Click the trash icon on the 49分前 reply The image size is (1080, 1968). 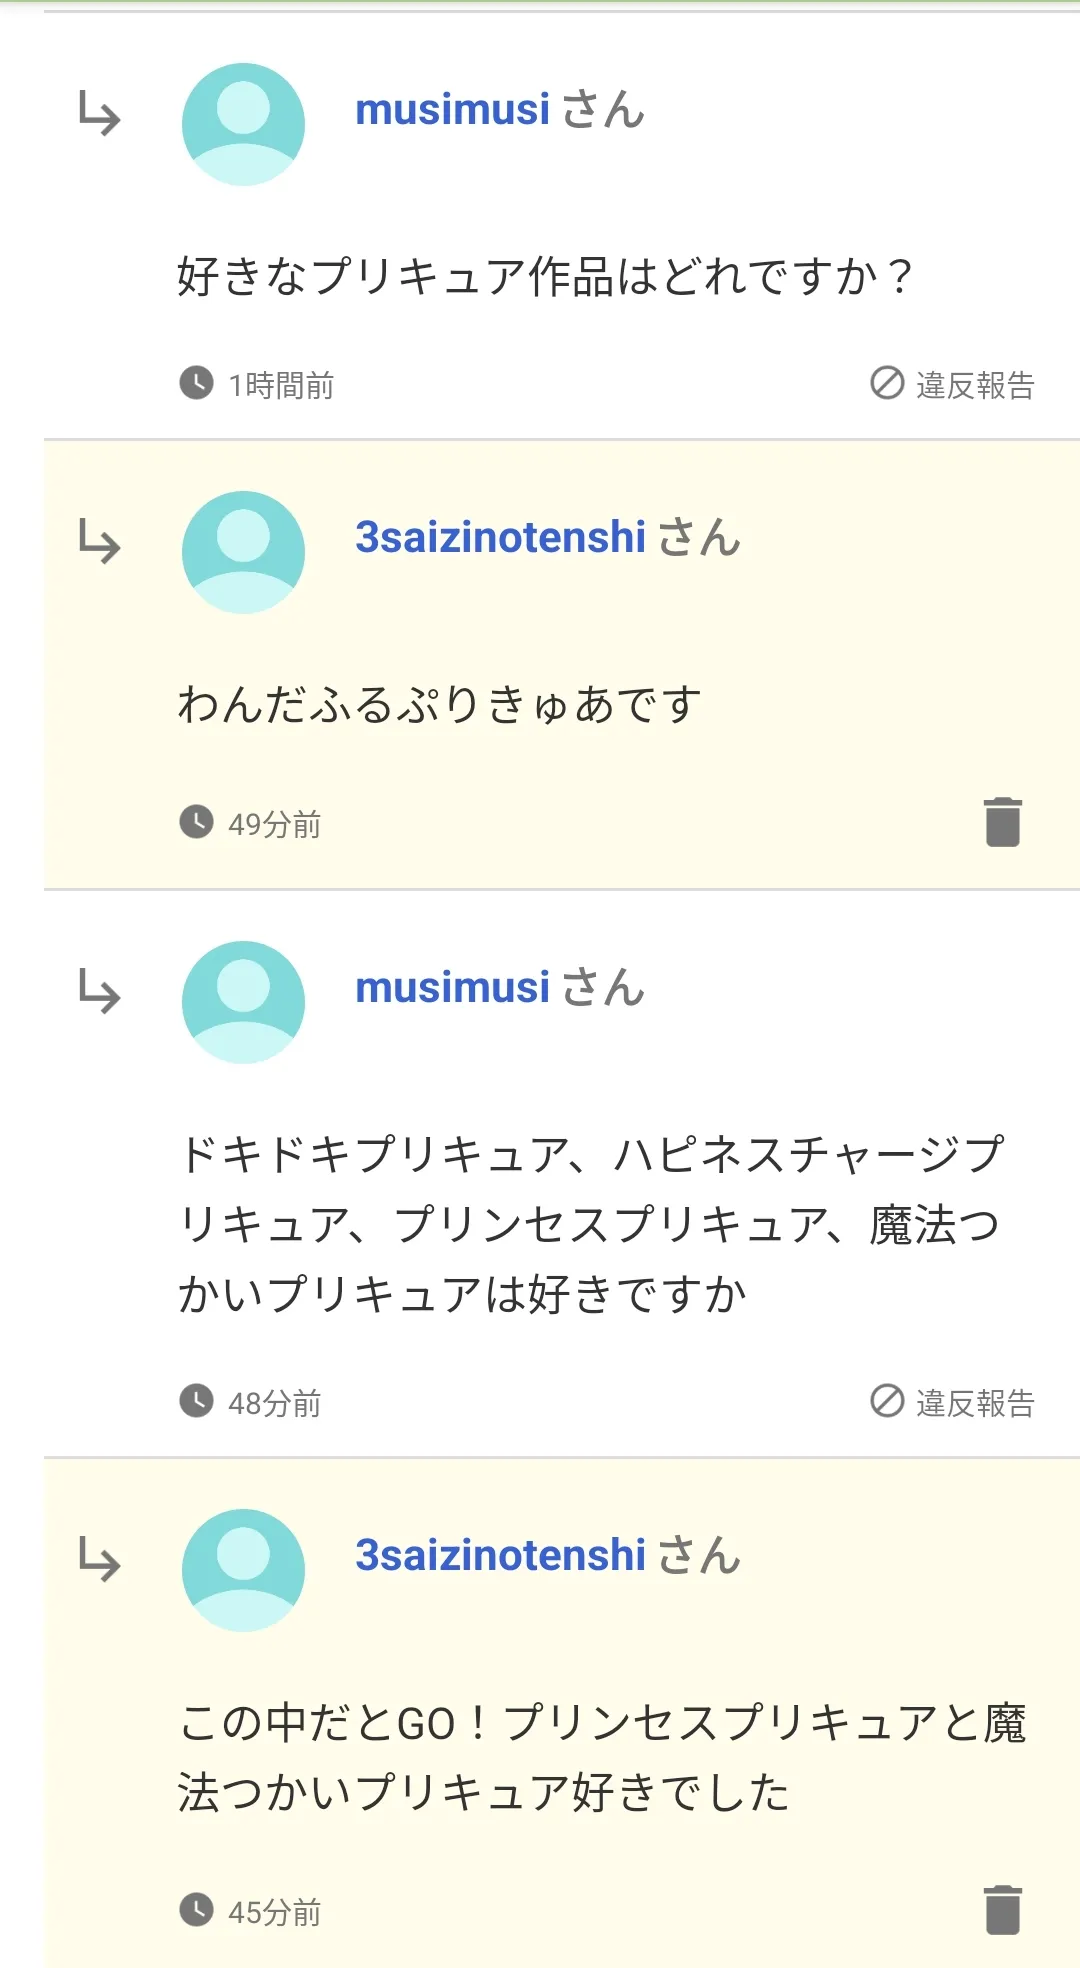[x=1002, y=822]
